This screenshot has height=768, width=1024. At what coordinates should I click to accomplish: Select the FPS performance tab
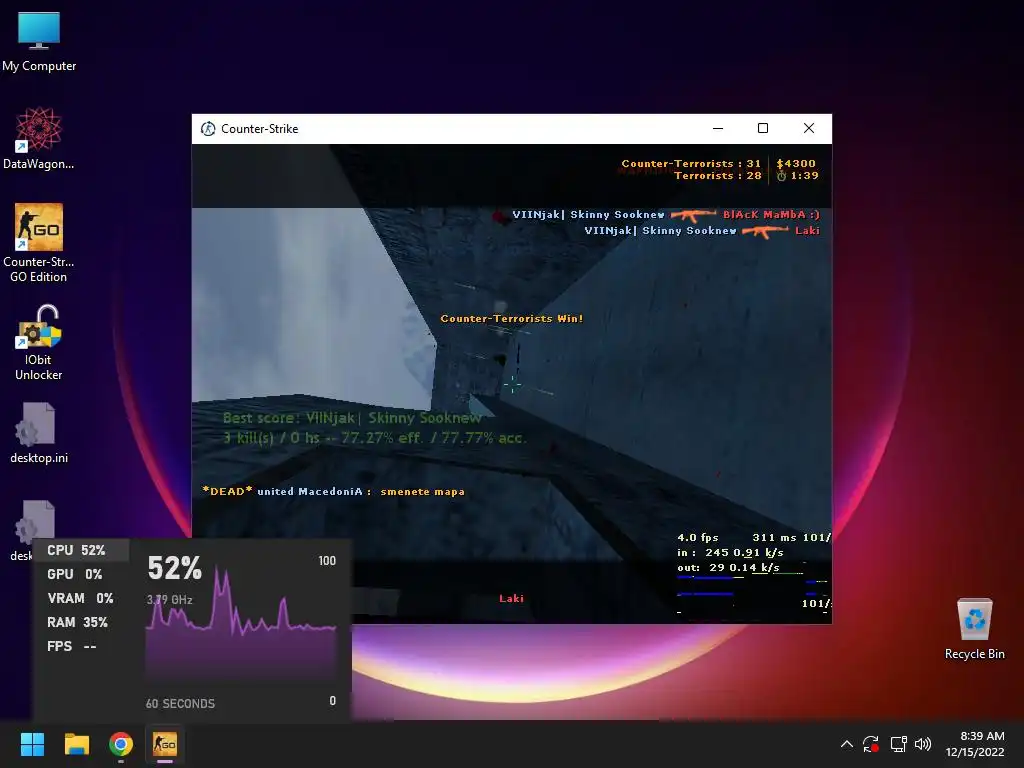click(x=81, y=647)
